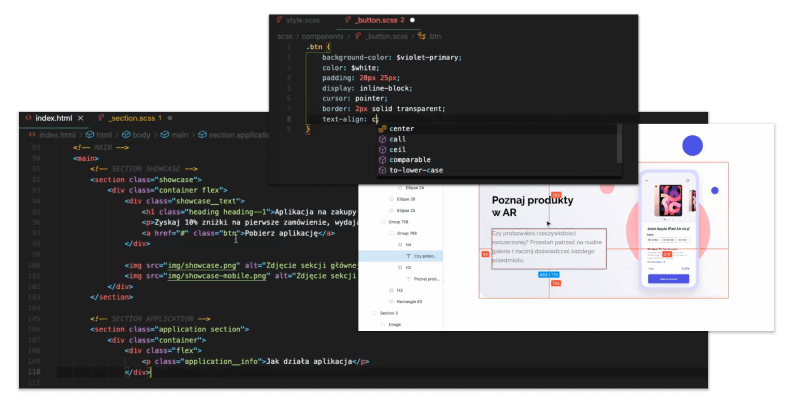Click the cube icon beside 'ceil' suggestion
This screenshot has height=406, width=788.
(x=382, y=150)
